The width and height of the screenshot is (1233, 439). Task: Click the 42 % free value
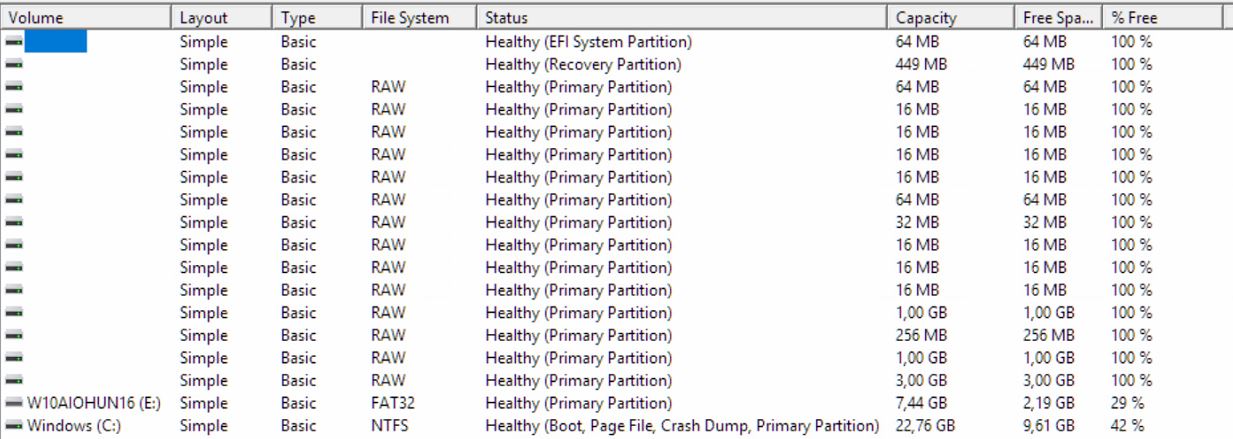pos(1127,426)
